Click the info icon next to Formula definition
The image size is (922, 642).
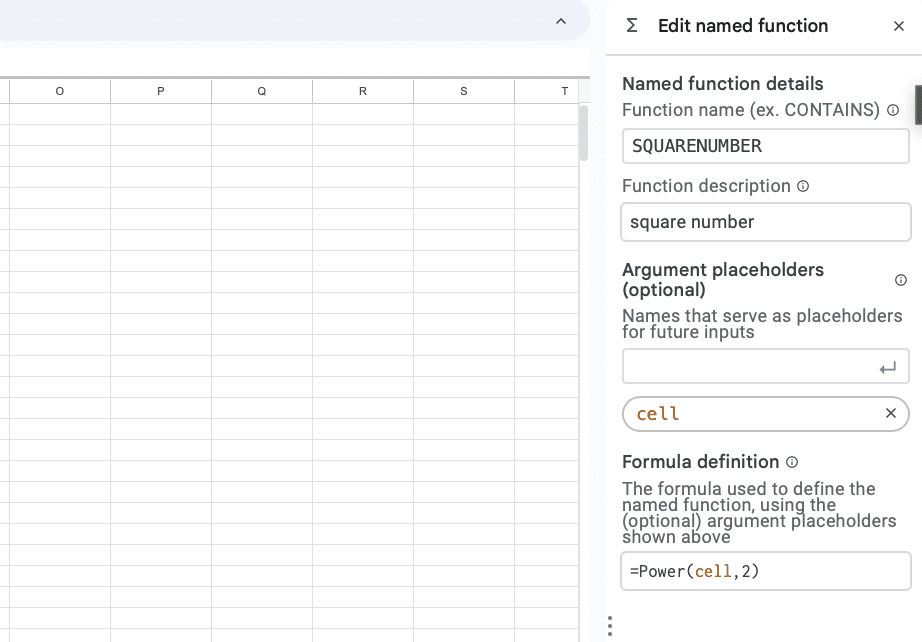click(792, 462)
